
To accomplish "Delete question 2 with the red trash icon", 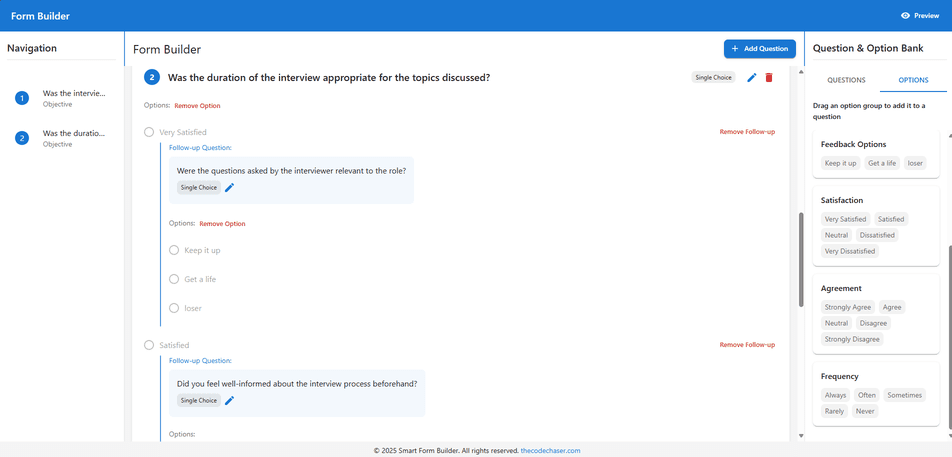I will [769, 77].
